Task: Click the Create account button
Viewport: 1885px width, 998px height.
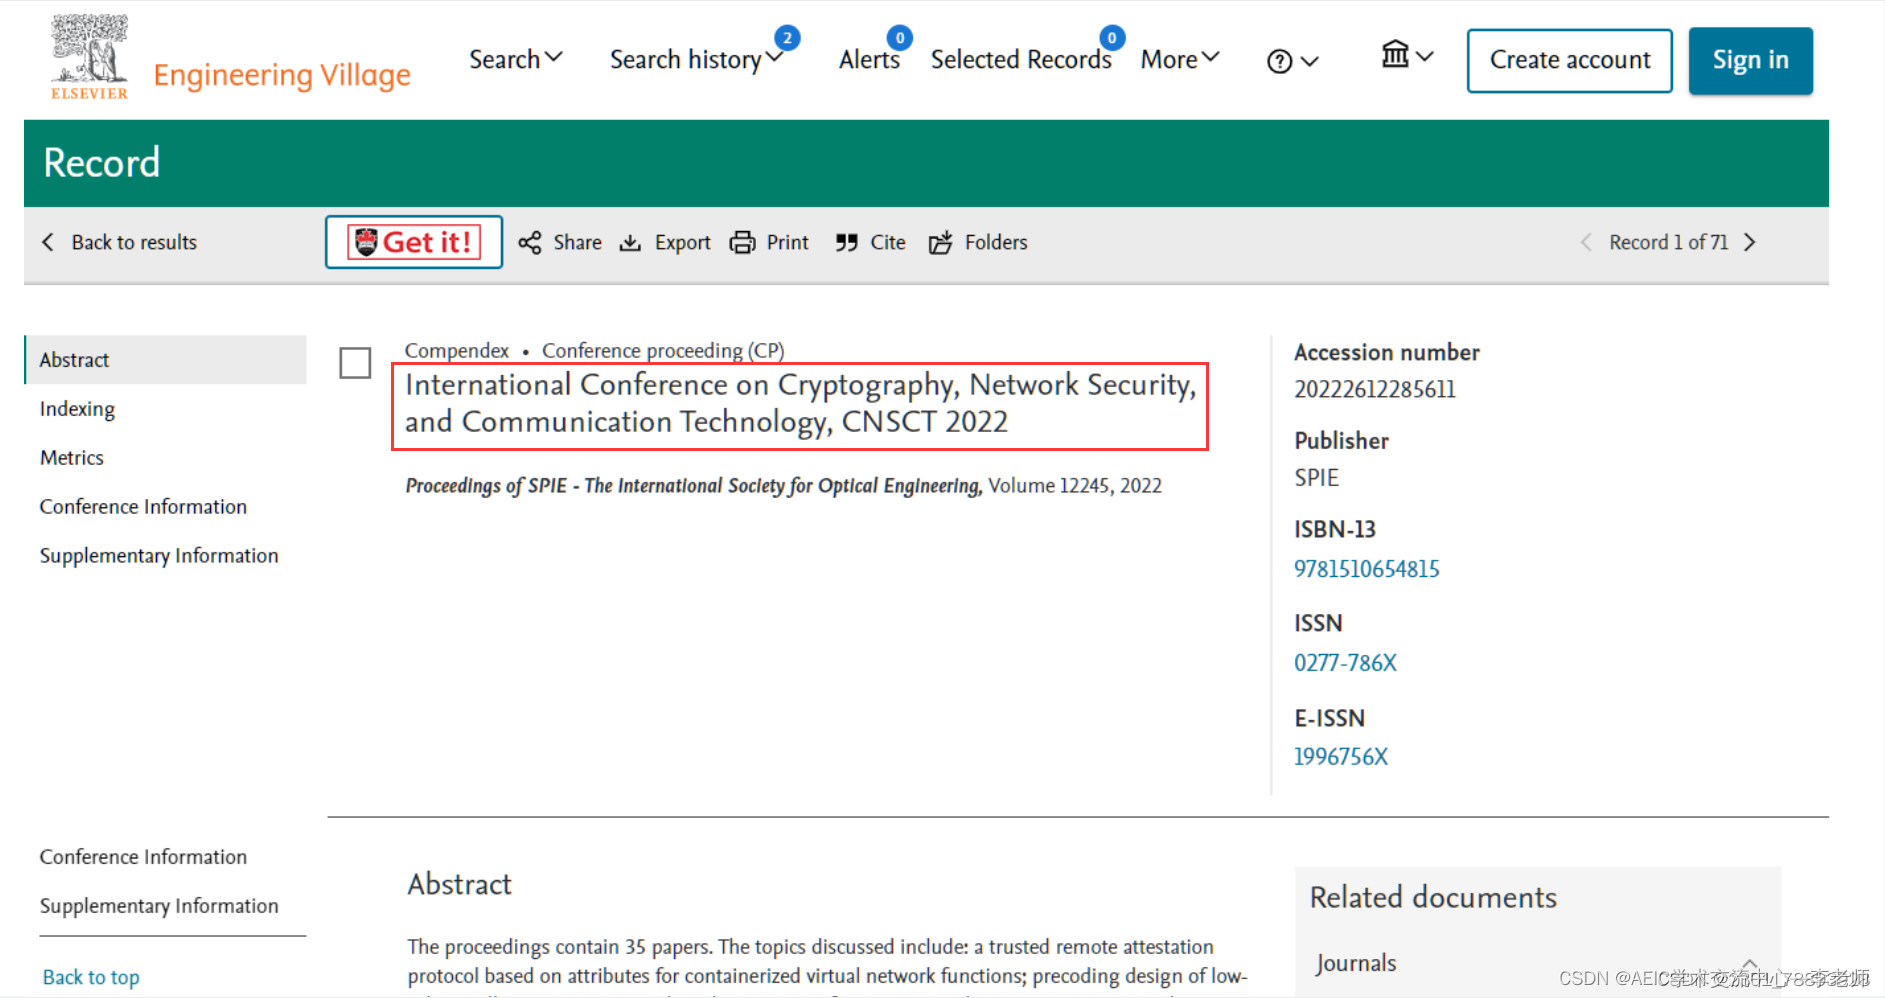Action: pyautogui.click(x=1570, y=61)
